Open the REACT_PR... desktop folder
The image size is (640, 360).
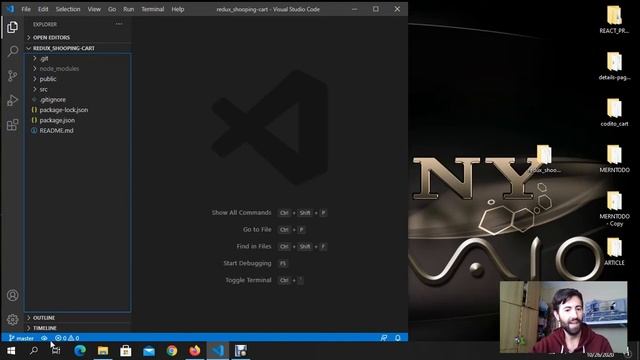pos(614,20)
